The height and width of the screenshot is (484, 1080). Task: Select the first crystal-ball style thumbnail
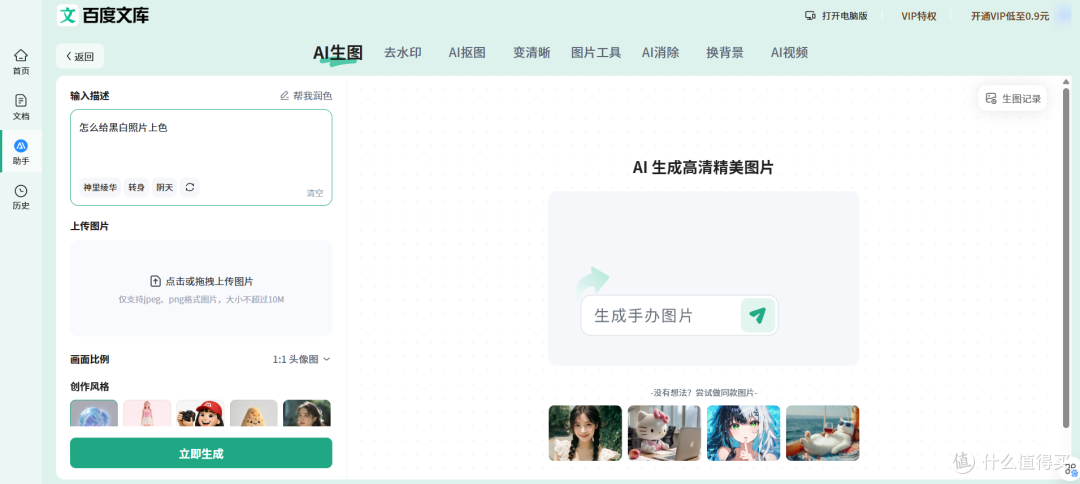(94, 413)
